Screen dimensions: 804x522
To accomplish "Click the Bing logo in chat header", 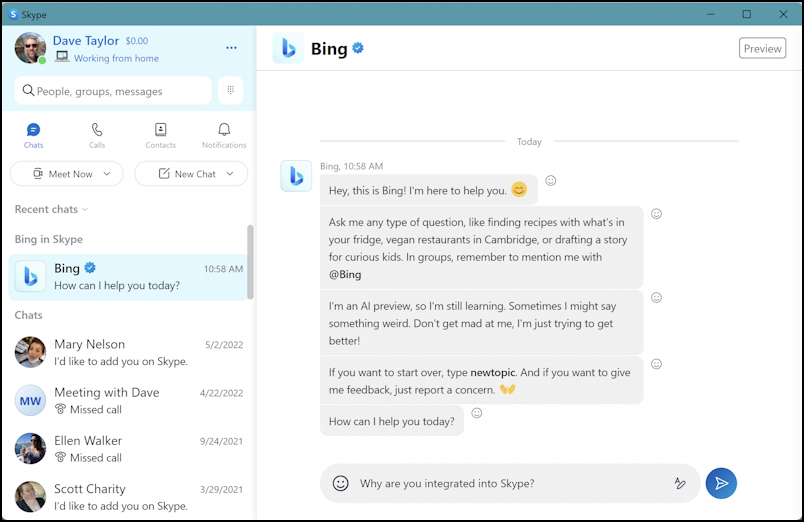I will coord(288,48).
